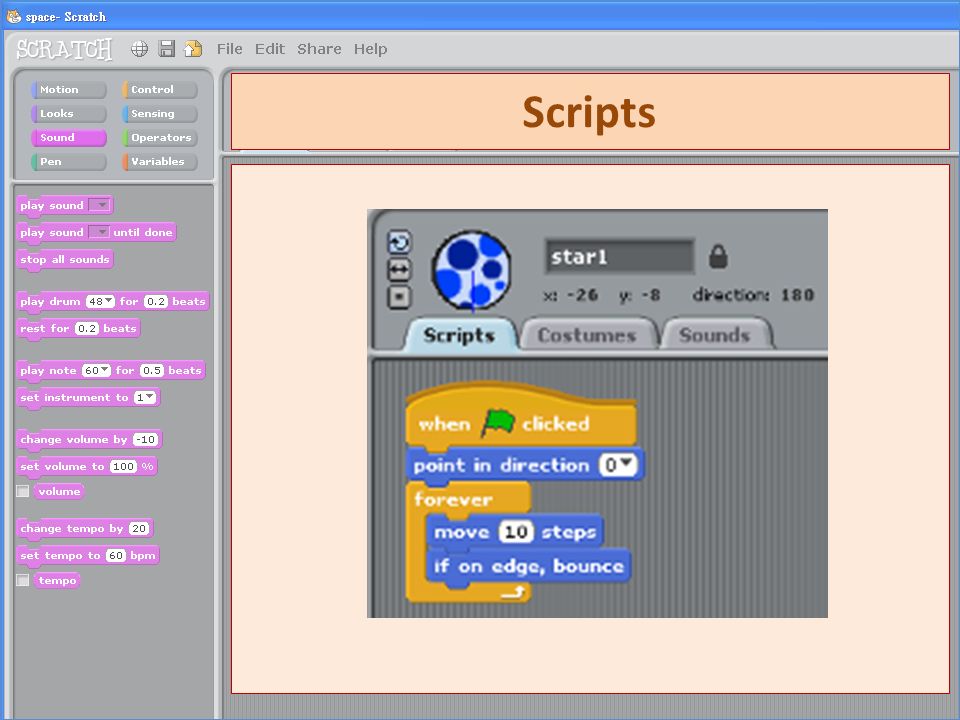Open dropdown in 'play sound until done' block
This screenshot has height=720, width=960.
[99, 232]
